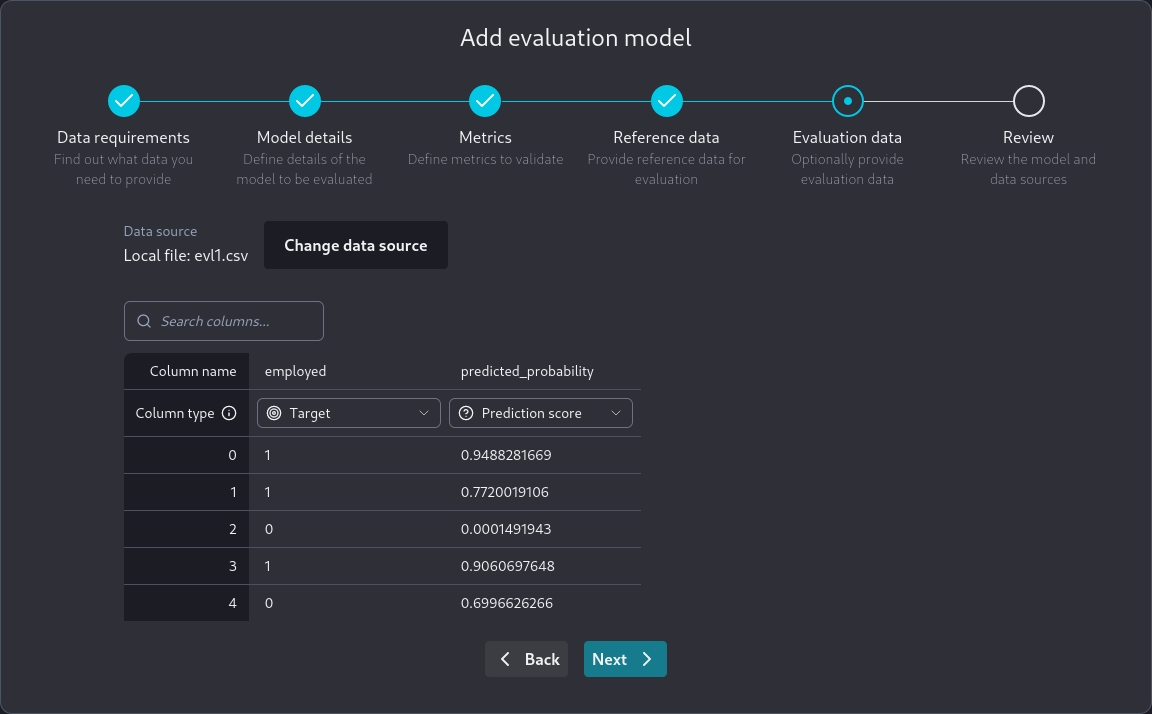
Task: Click the Metrics step checkmark icon
Action: point(485,101)
